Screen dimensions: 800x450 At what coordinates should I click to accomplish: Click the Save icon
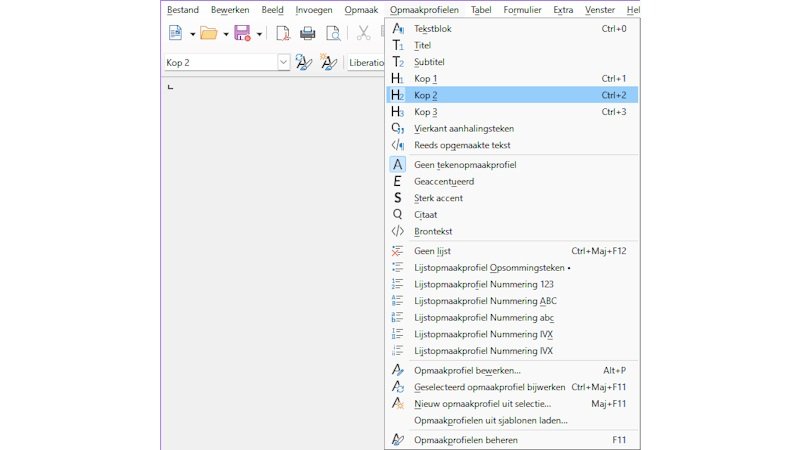pos(242,33)
